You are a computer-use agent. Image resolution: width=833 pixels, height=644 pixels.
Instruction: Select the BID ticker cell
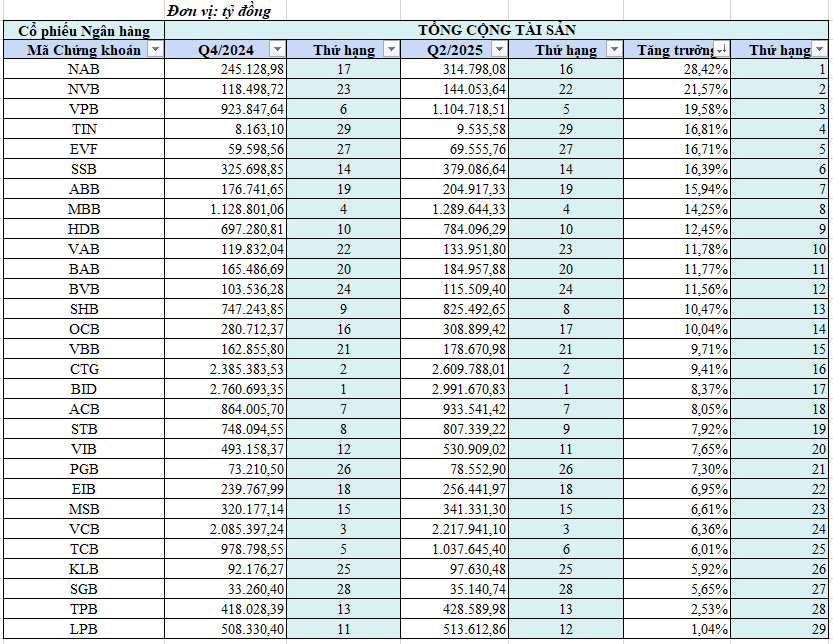point(84,389)
